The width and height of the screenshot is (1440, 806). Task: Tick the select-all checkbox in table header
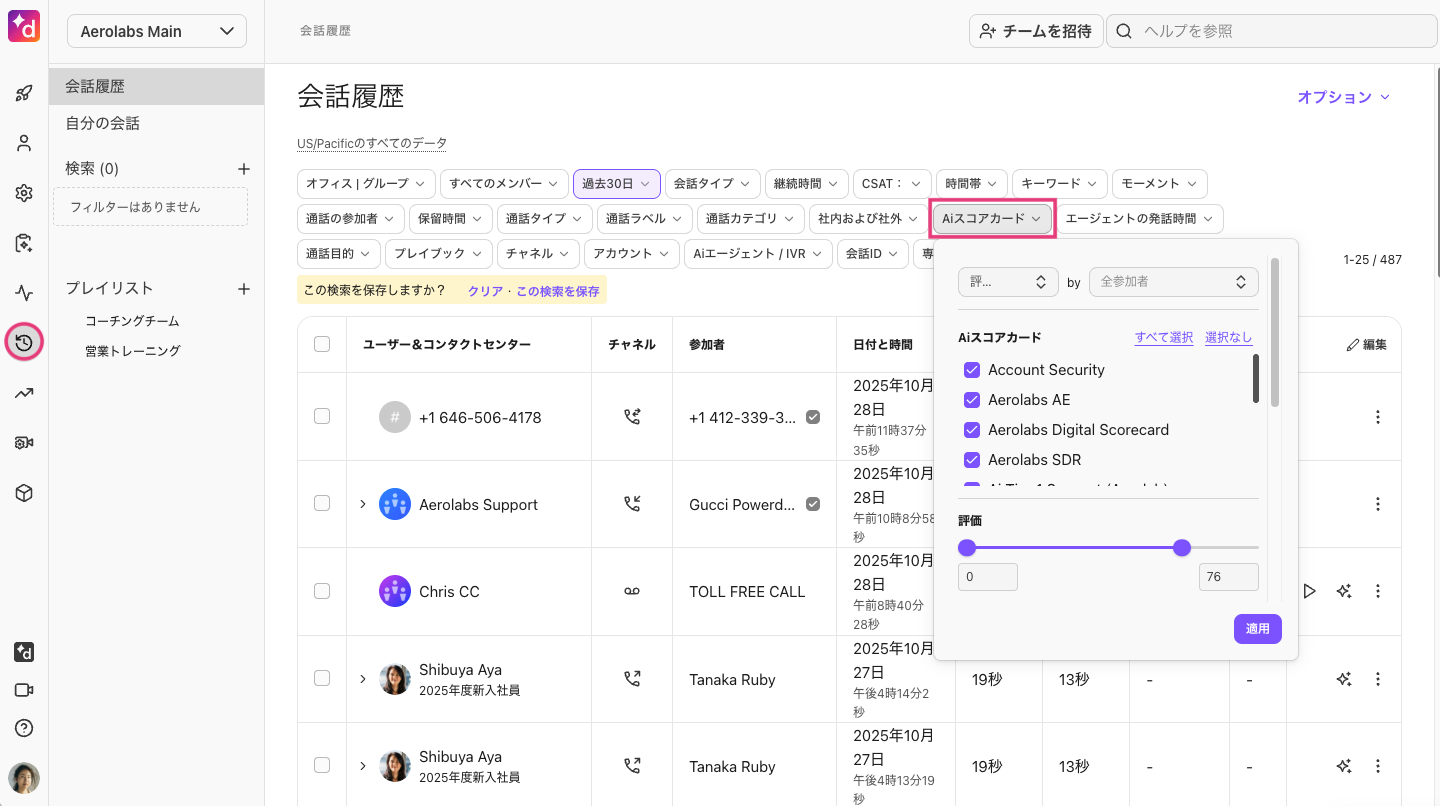pos(322,344)
